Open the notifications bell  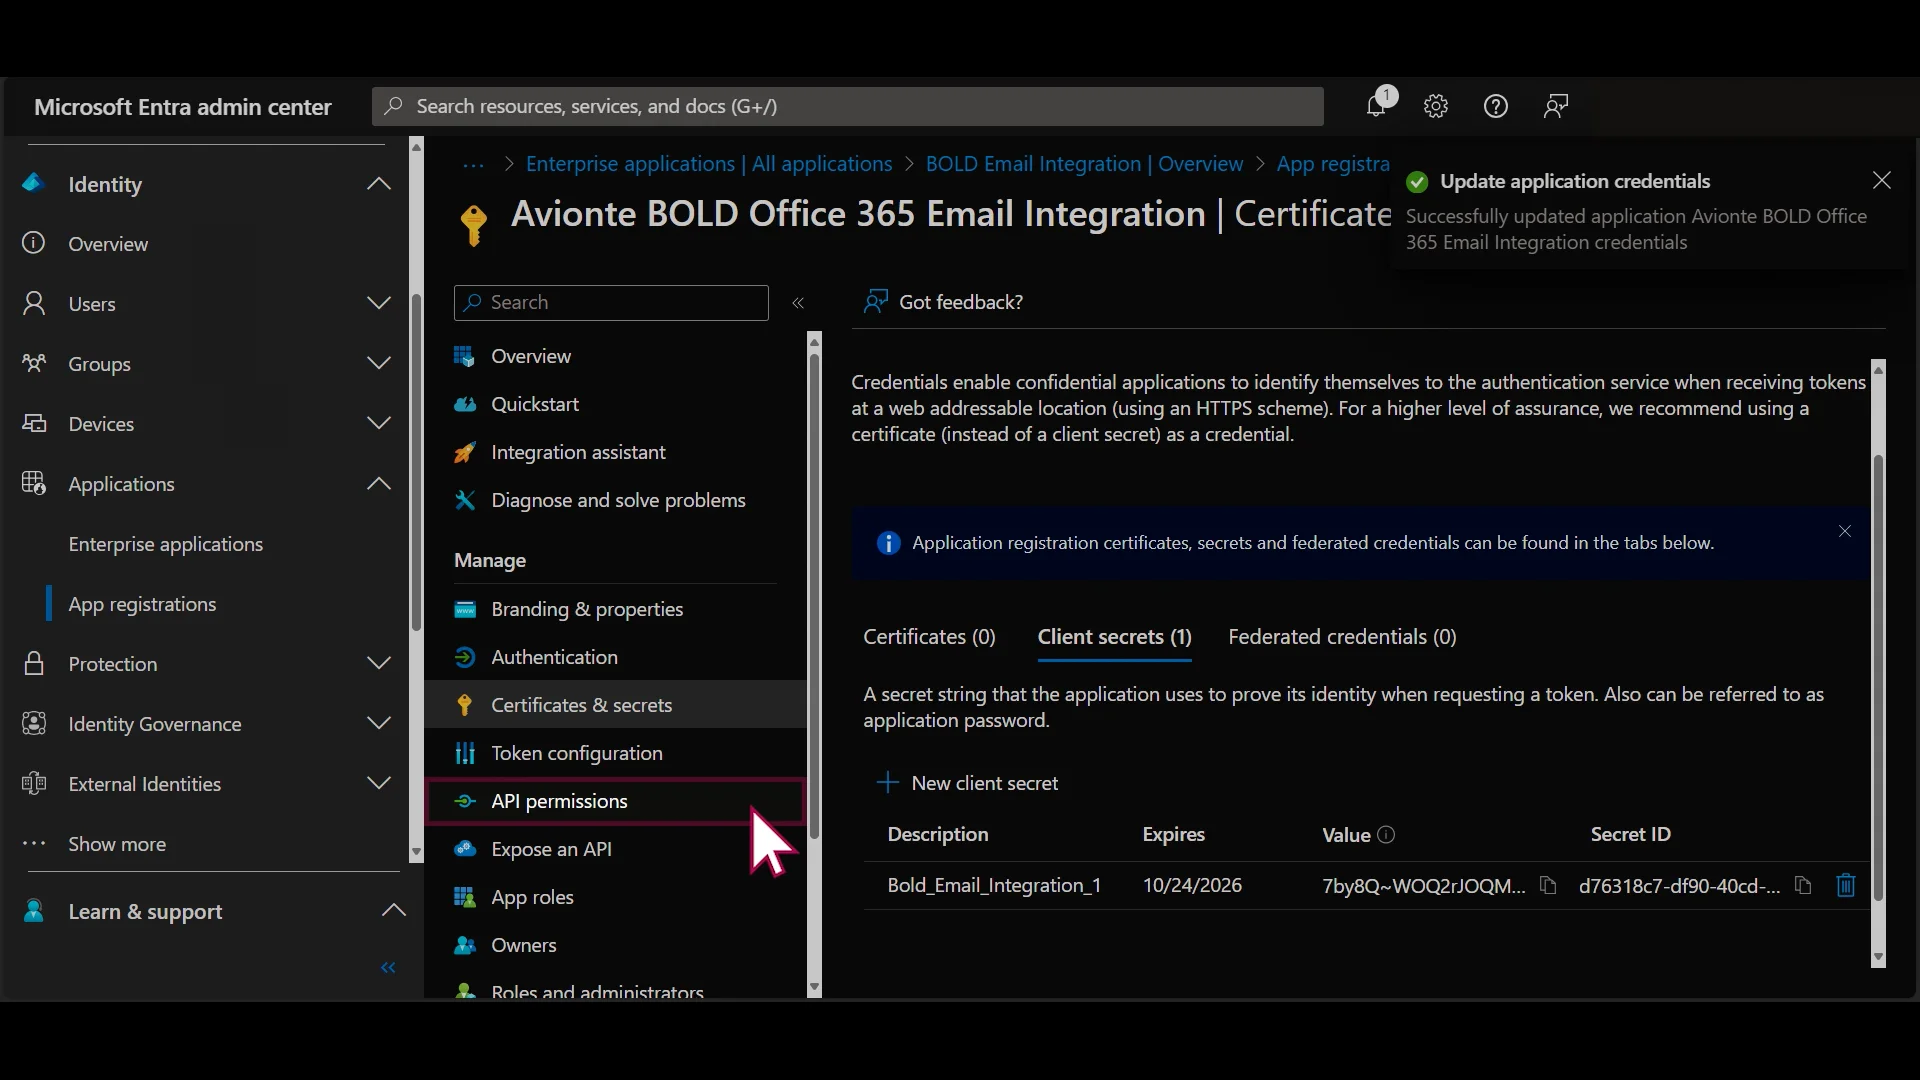pyautogui.click(x=1377, y=106)
